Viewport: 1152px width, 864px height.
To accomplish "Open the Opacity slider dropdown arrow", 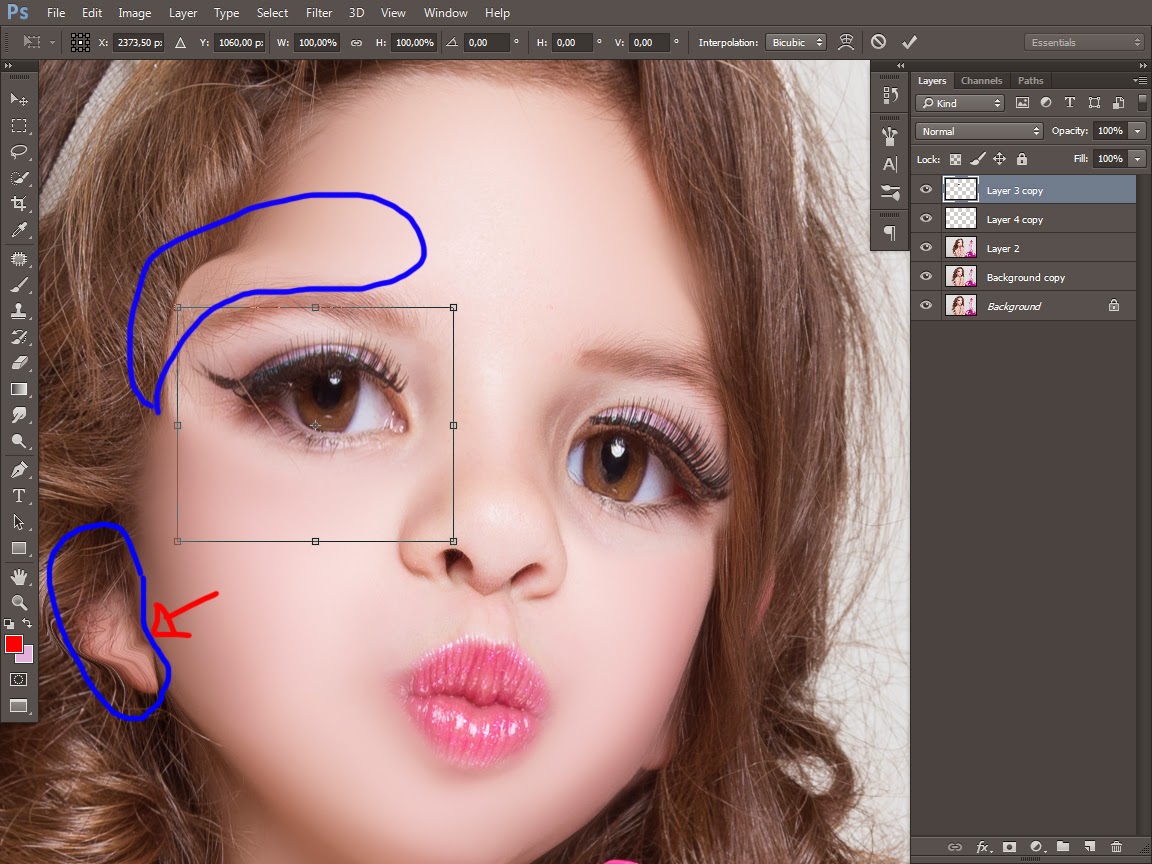I will pyautogui.click(x=1137, y=131).
